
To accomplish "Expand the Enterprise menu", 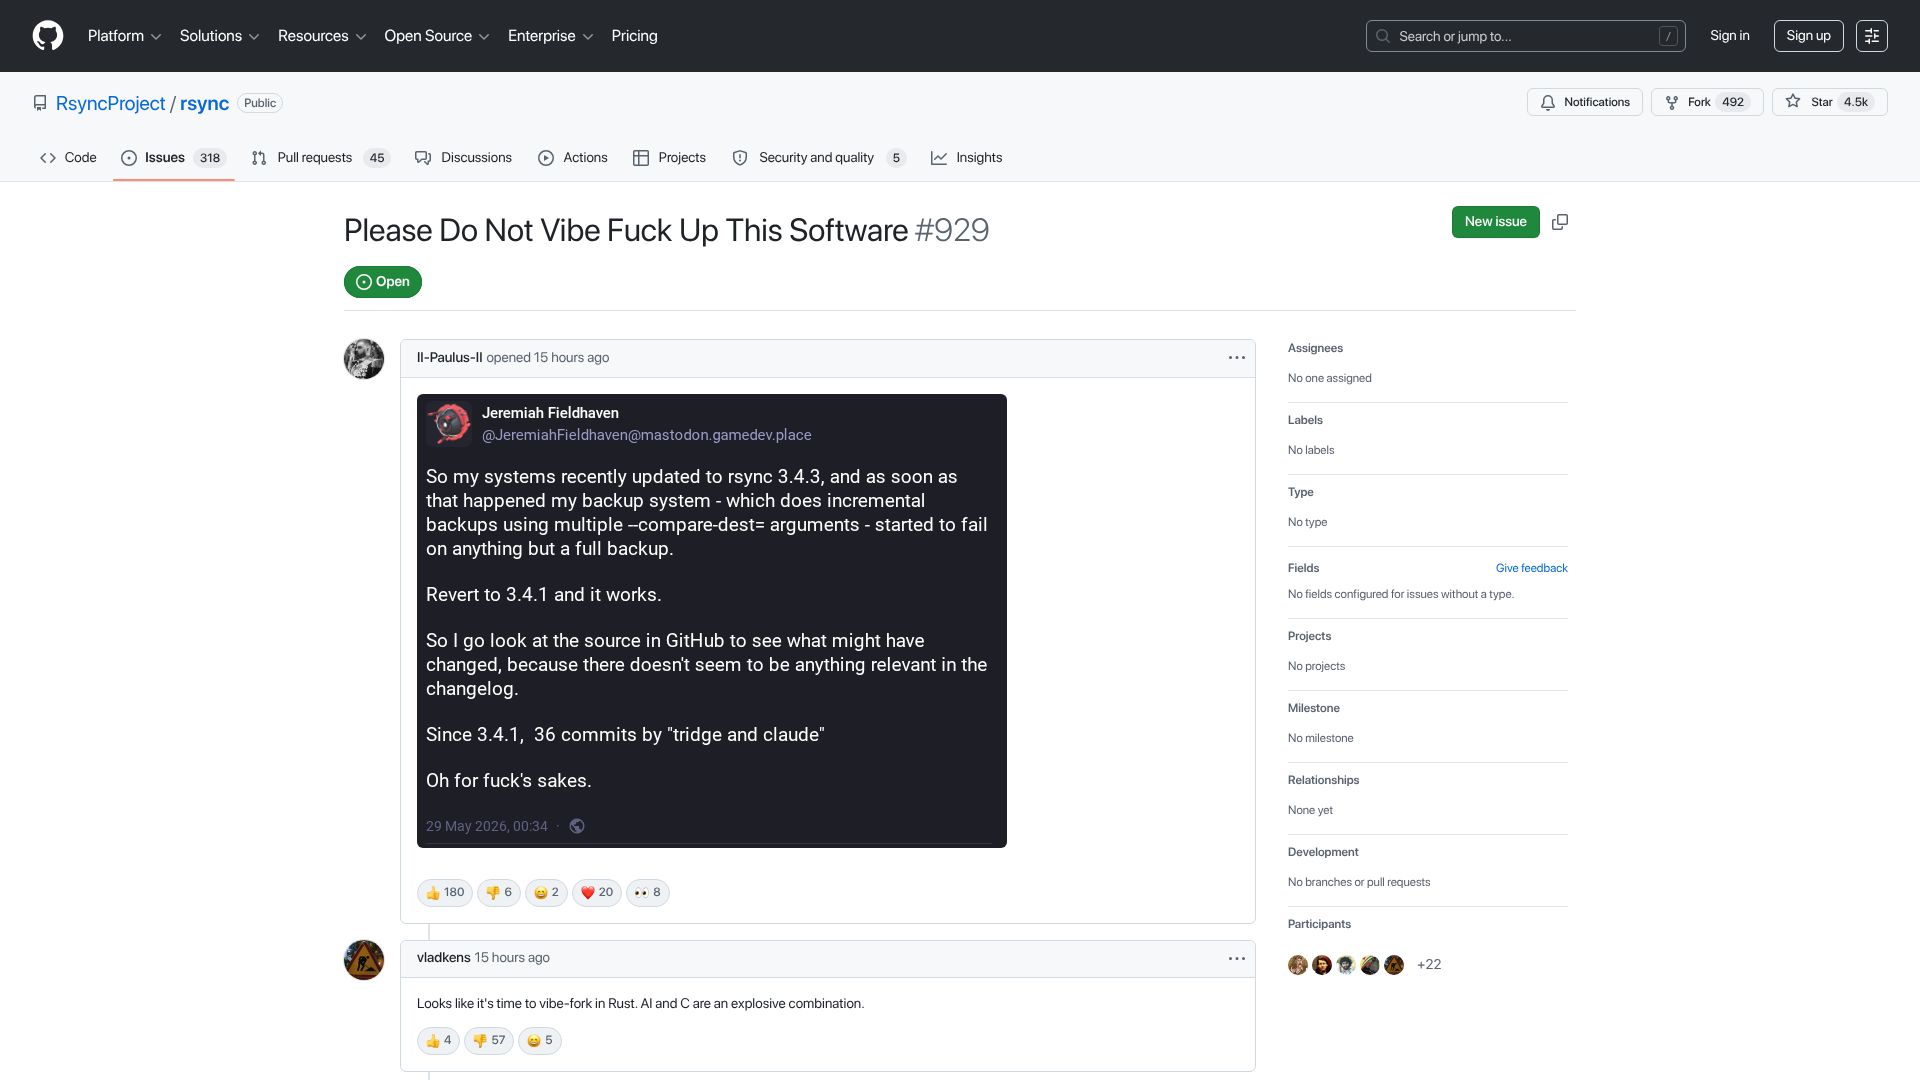I will (x=550, y=36).
